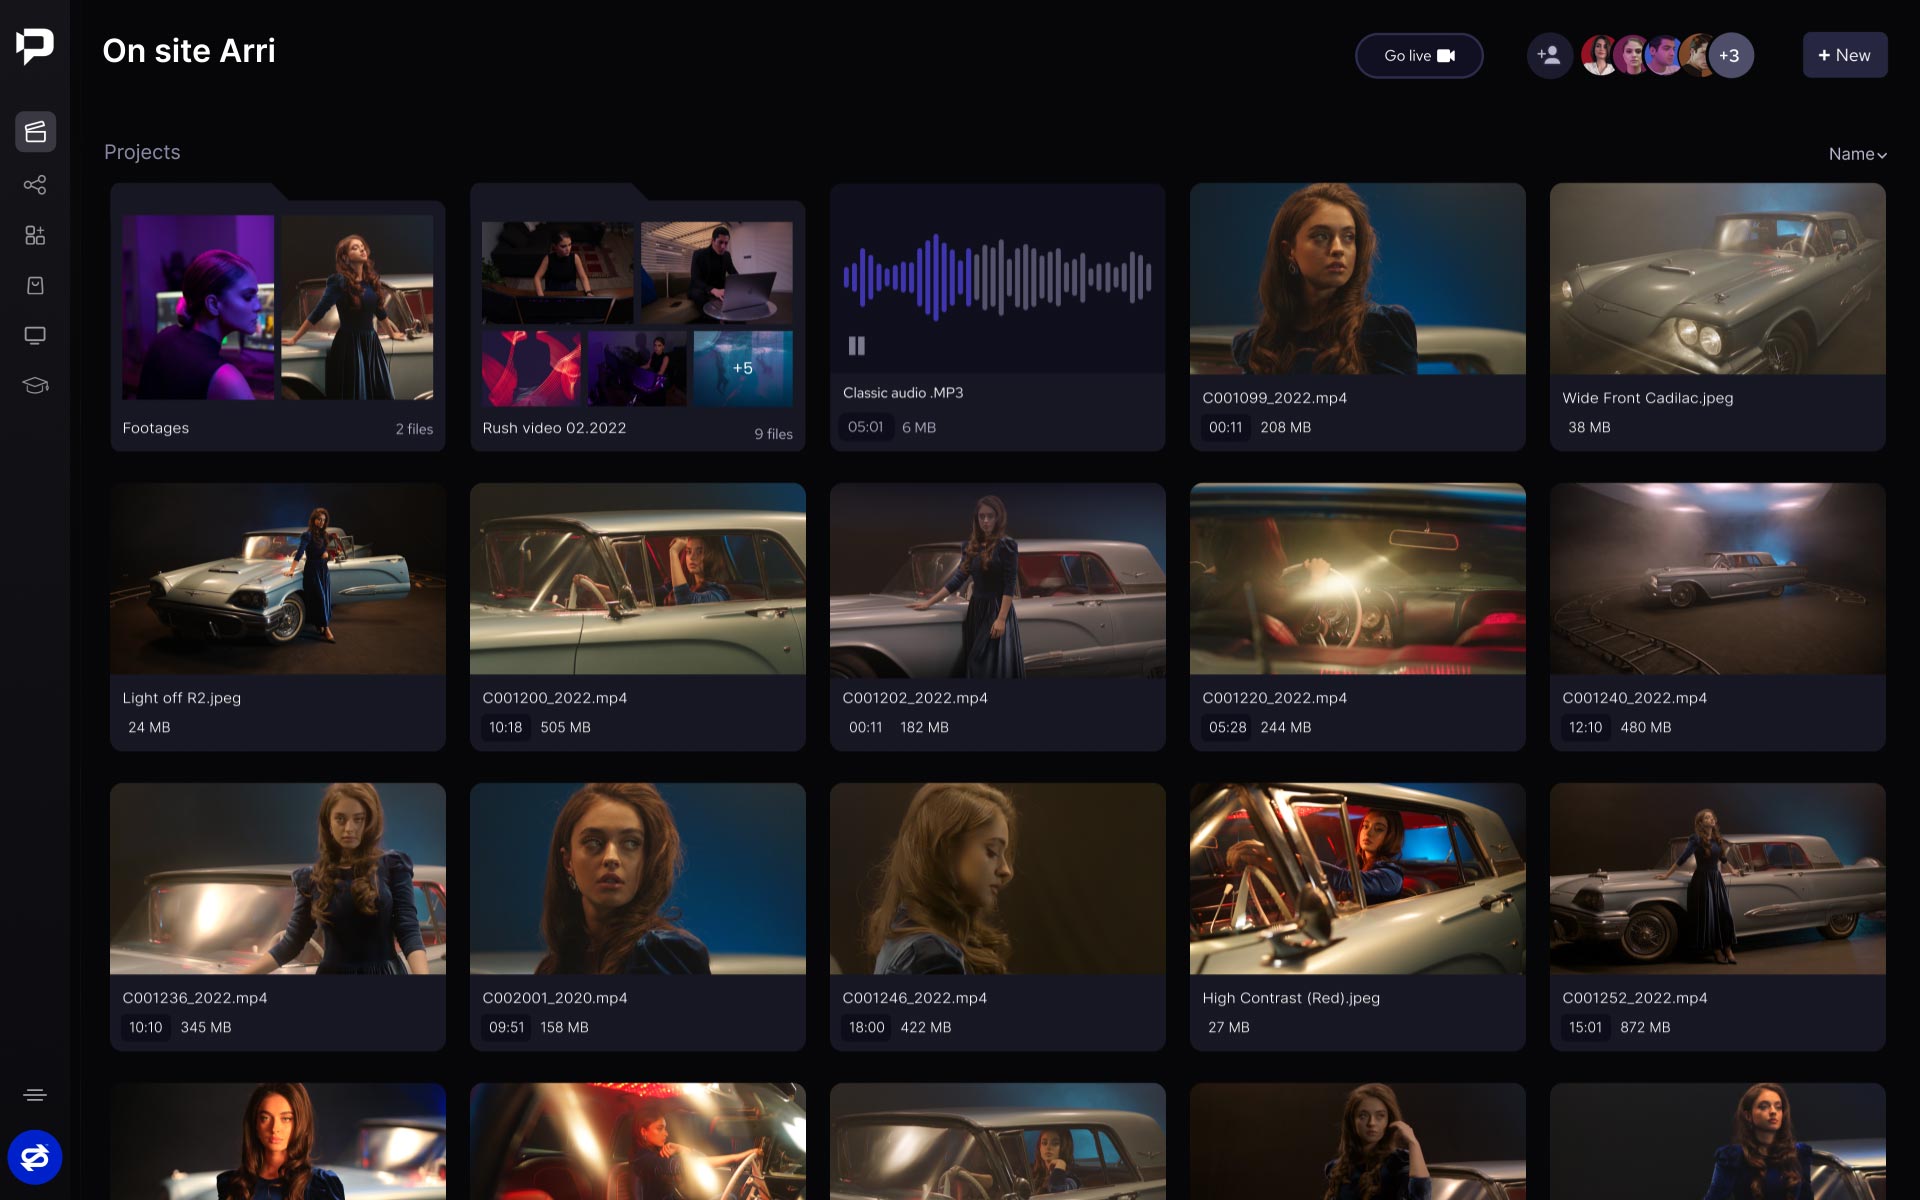The image size is (1920, 1200).
Task: Expand the sidebar menu lines icon
Action: click(35, 1095)
